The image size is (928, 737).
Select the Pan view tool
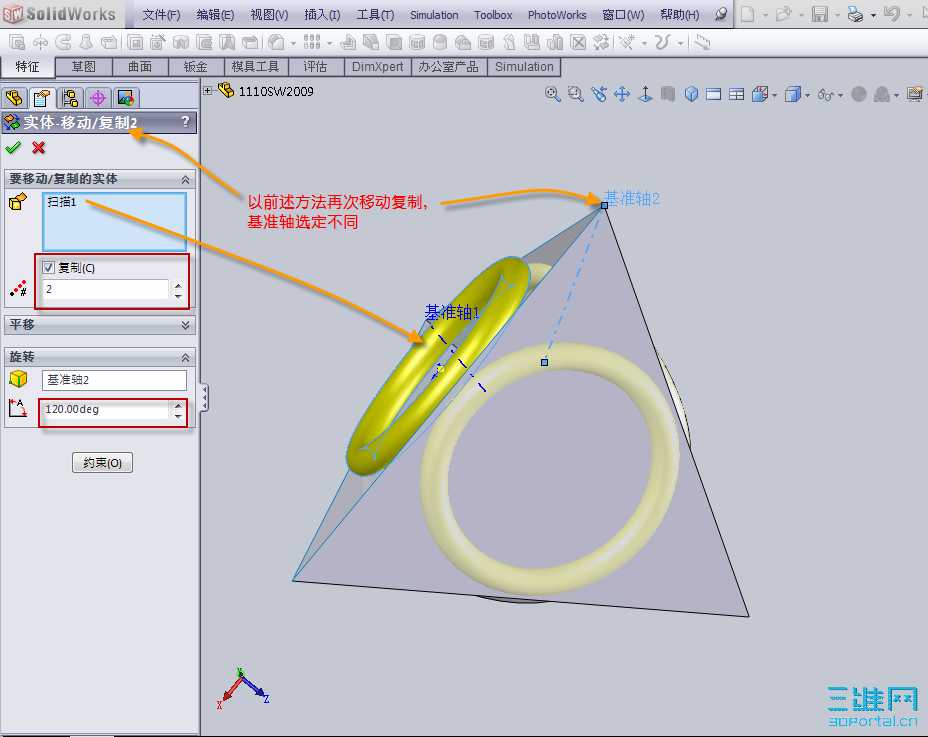(622, 94)
